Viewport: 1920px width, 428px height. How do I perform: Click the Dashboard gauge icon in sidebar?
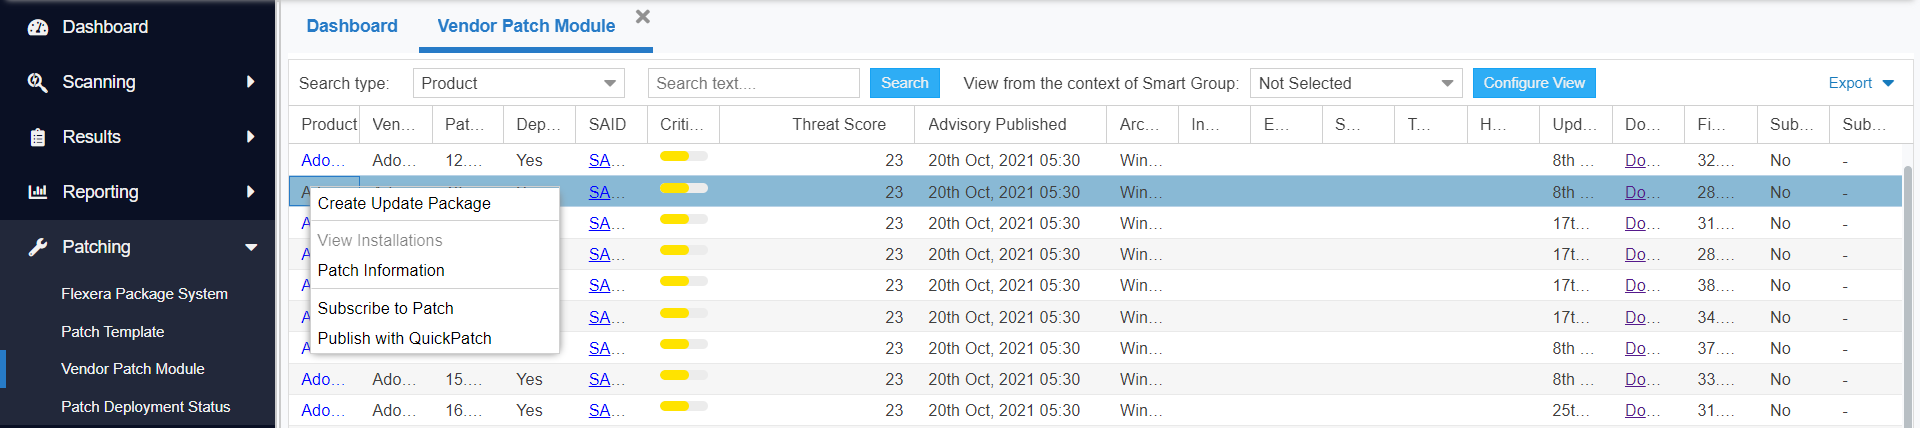pyautogui.click(x=38, y=27)
